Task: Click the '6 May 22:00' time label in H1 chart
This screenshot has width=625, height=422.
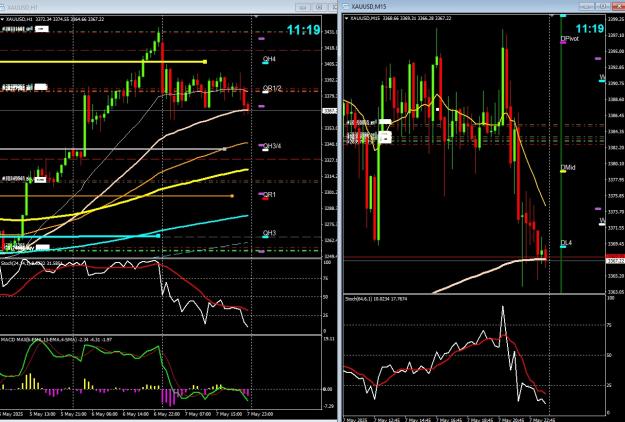Action: tap(167, 414)
